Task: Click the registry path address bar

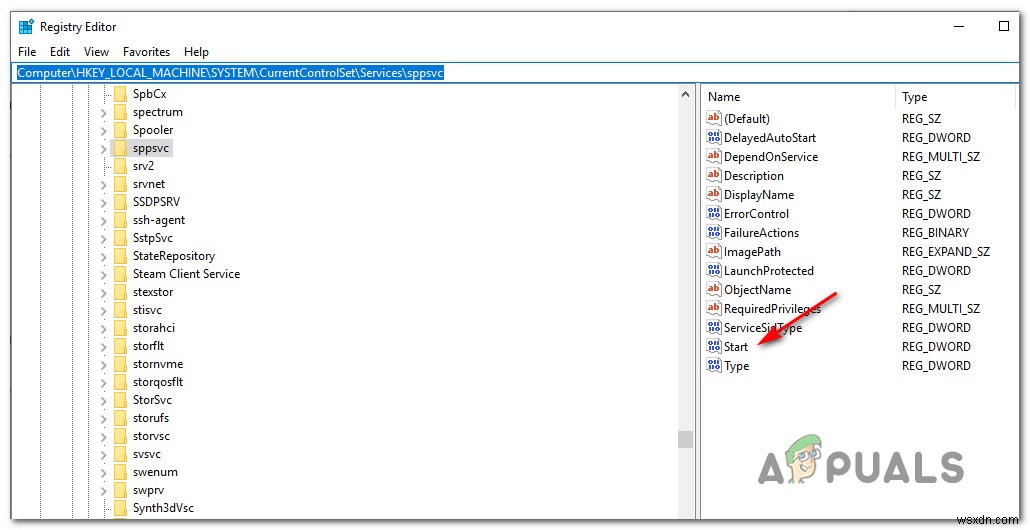Action: [515, 73]
